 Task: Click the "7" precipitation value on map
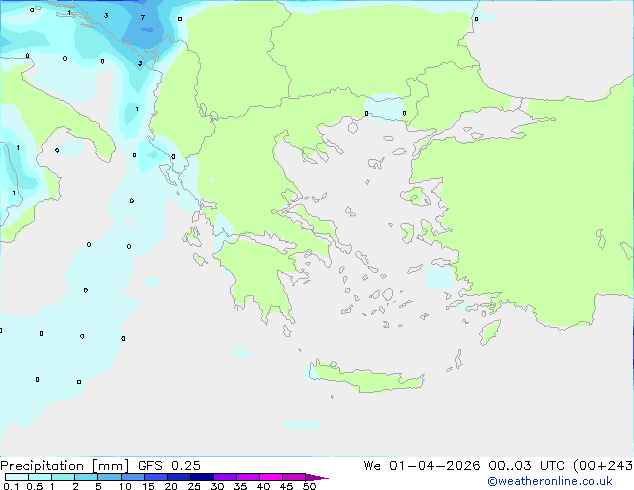pos(143,17)
